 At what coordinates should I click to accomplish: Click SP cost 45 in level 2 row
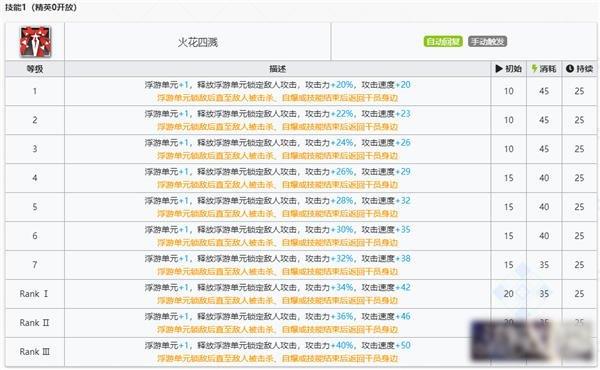tap(544, 120)
